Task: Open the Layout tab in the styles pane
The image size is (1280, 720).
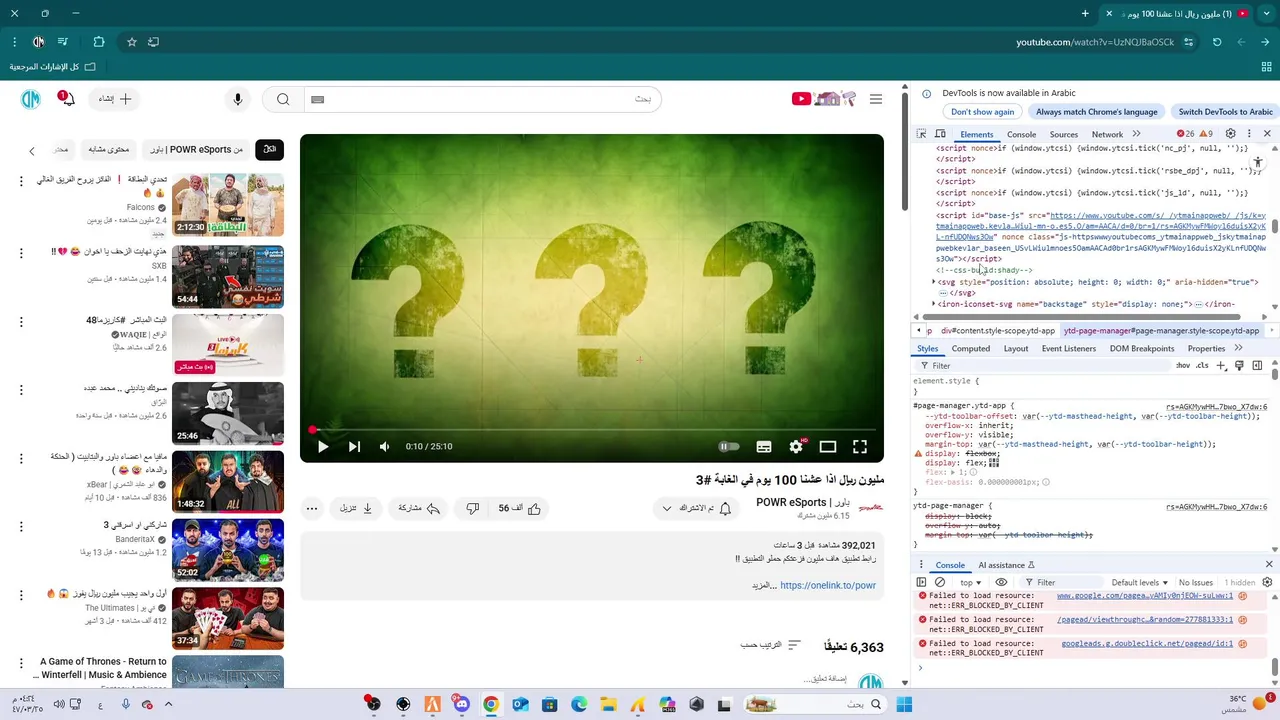Action: click(1016, 349)
